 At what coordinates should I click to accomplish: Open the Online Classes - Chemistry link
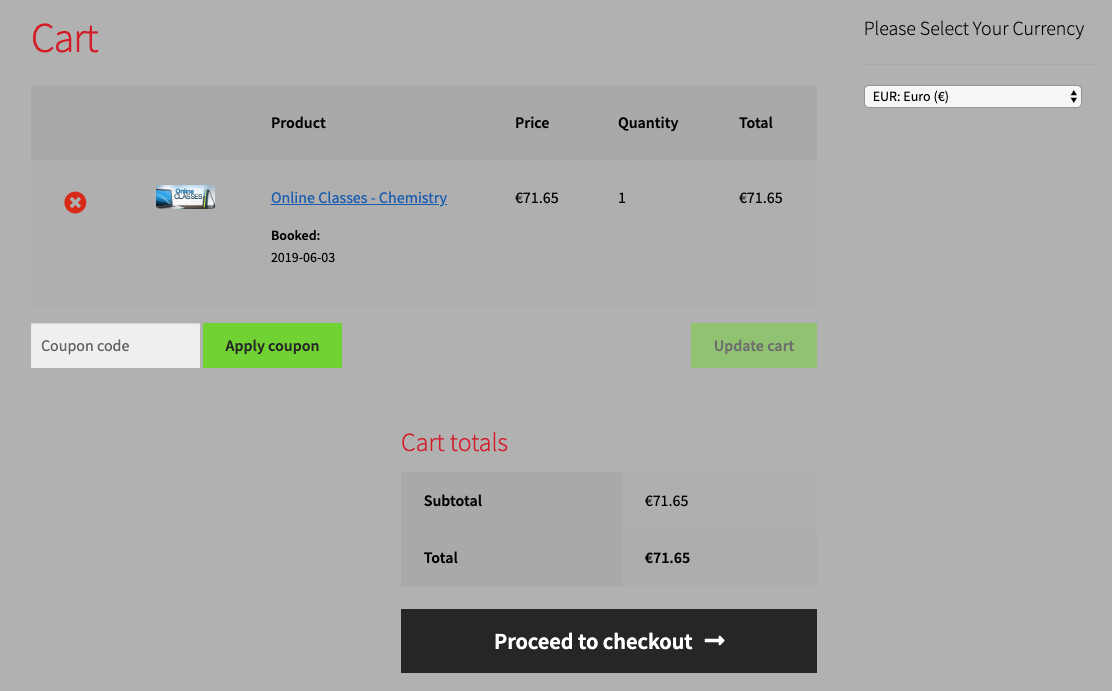click(358, 198)
